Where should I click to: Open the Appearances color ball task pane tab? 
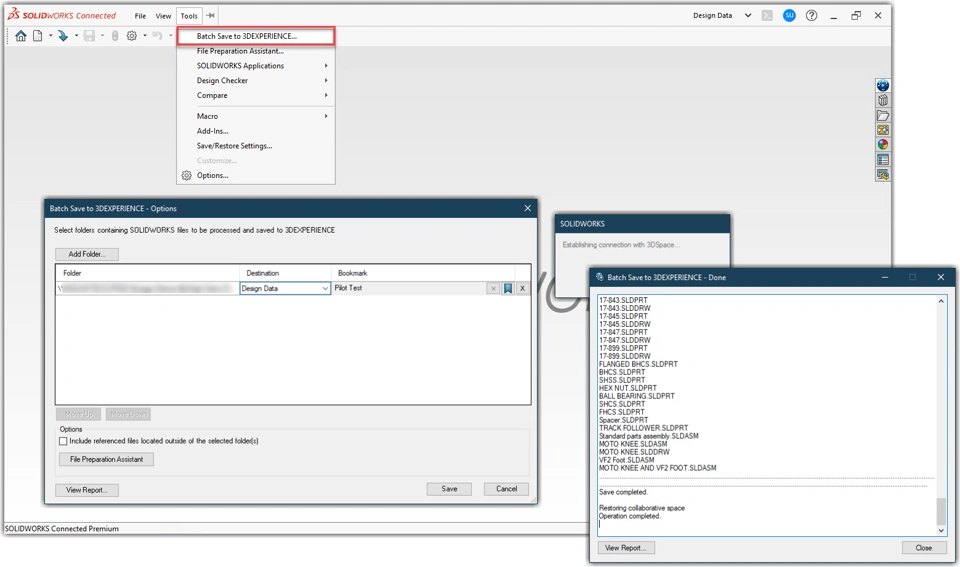tap(882, 145)
